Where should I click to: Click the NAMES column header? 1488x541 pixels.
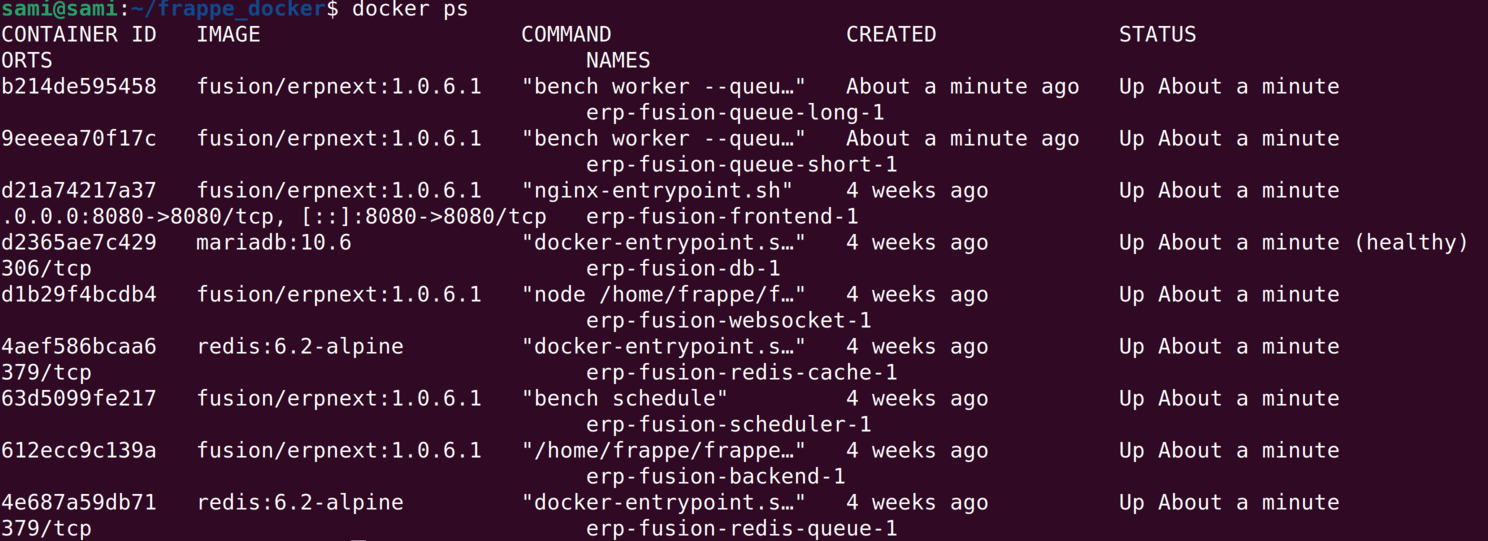pos(618,61)
